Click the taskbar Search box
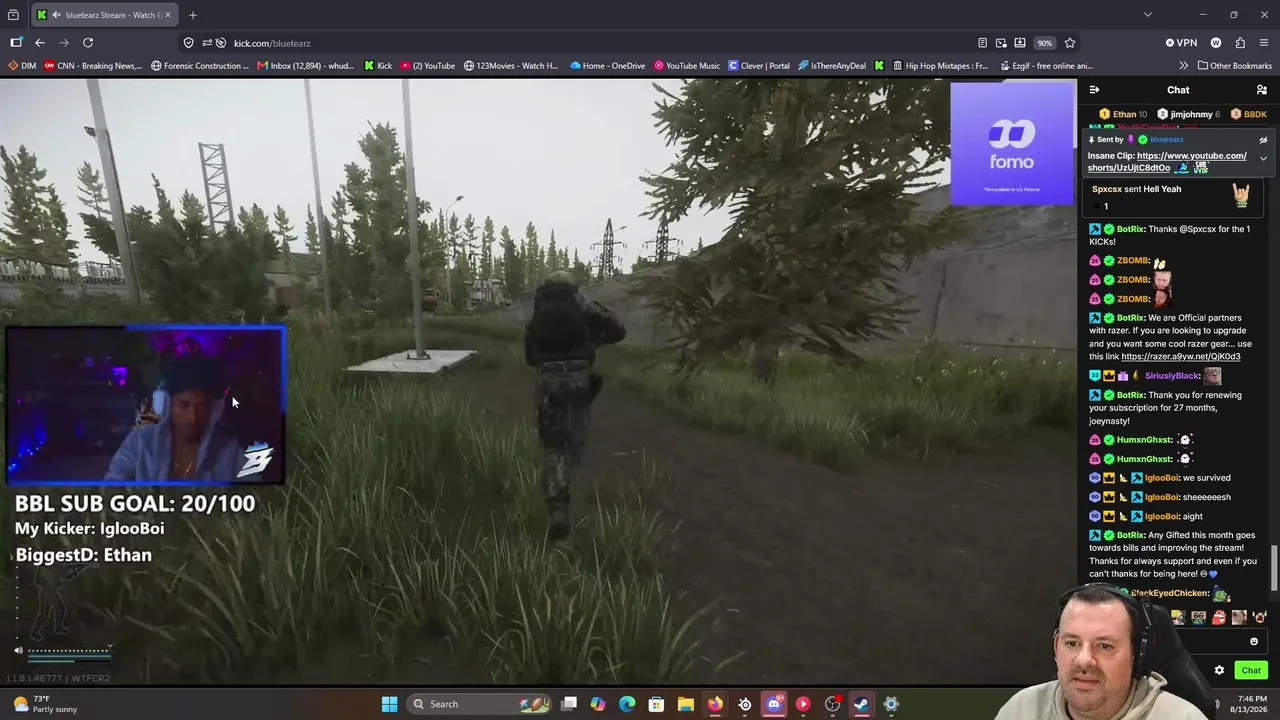The image size is (1280, 720). (480, 704)
